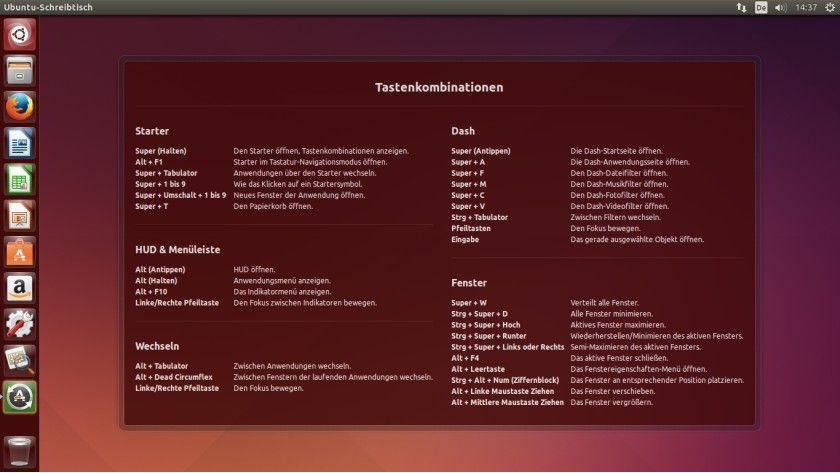The height and width of the screenshot is (473, 840).
Task: Click the Super + 1 bis 9 shortcut
Action: (160, 184)
